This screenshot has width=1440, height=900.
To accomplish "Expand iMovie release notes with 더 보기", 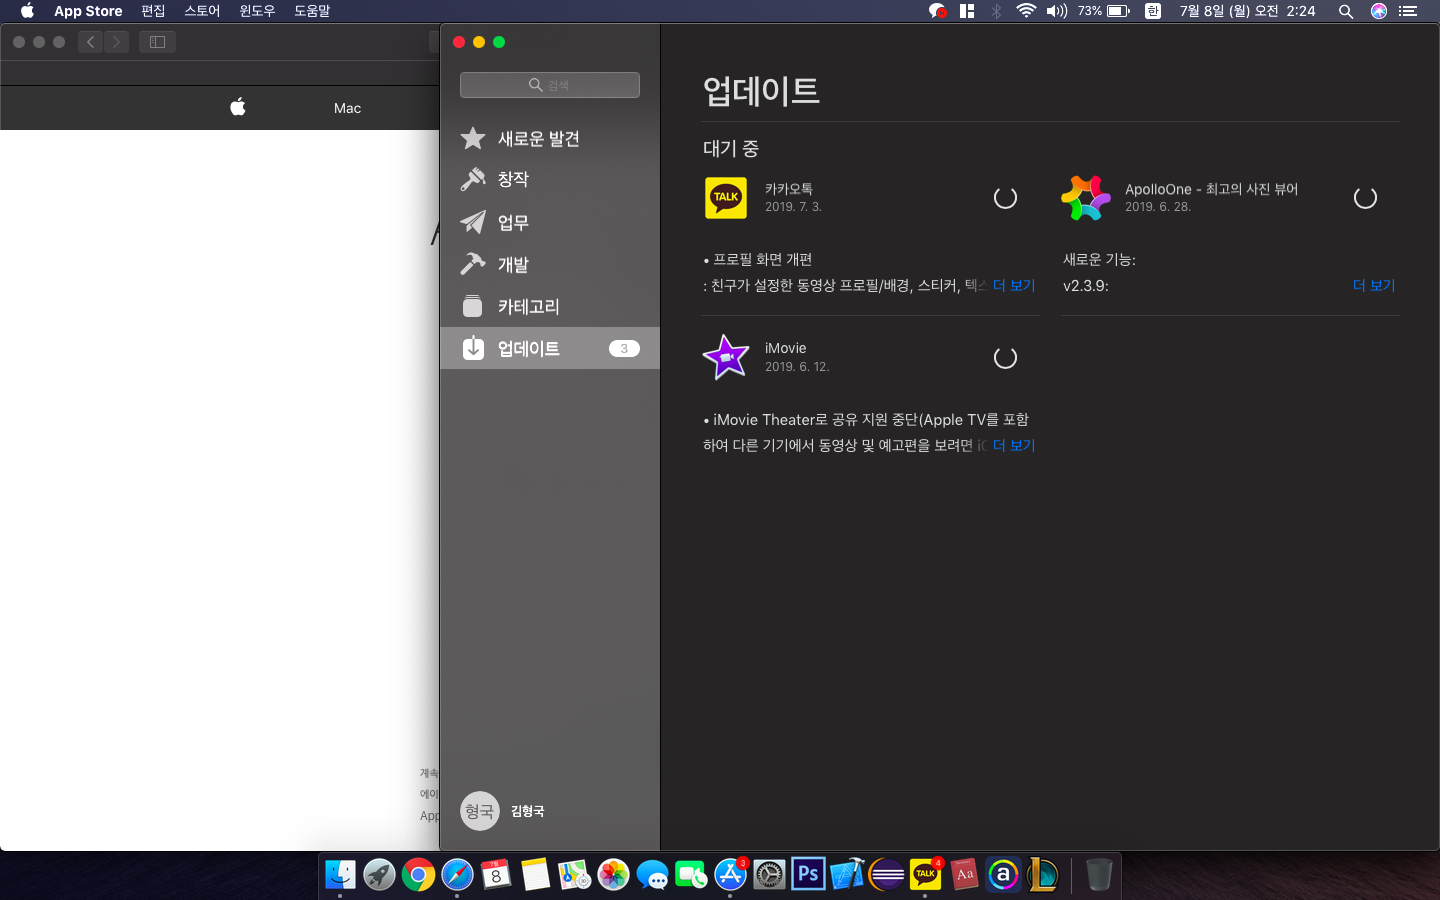I will point(1014,446).
